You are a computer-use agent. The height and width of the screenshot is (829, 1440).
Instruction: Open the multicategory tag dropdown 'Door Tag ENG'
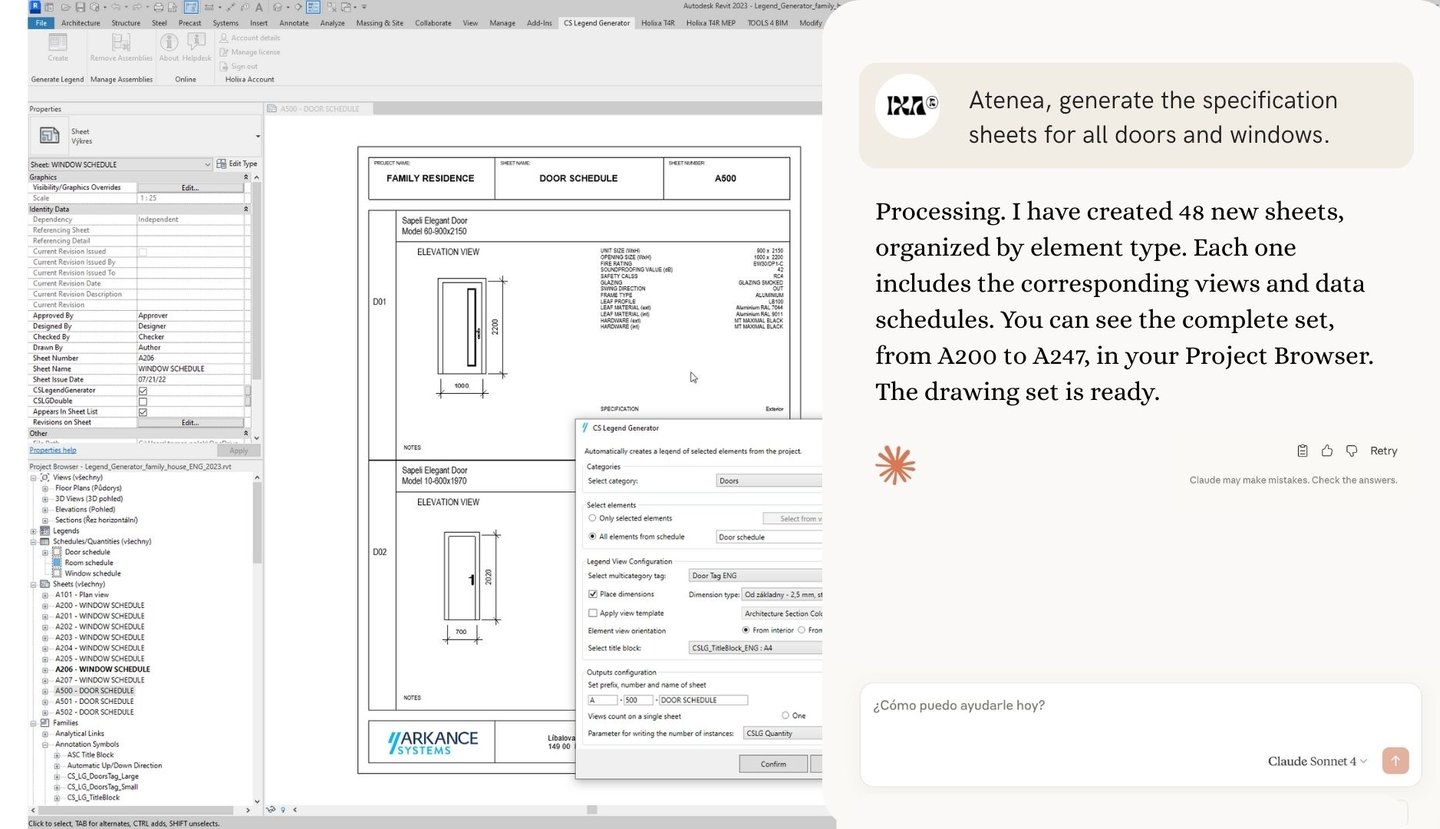(x=756, y=576)
